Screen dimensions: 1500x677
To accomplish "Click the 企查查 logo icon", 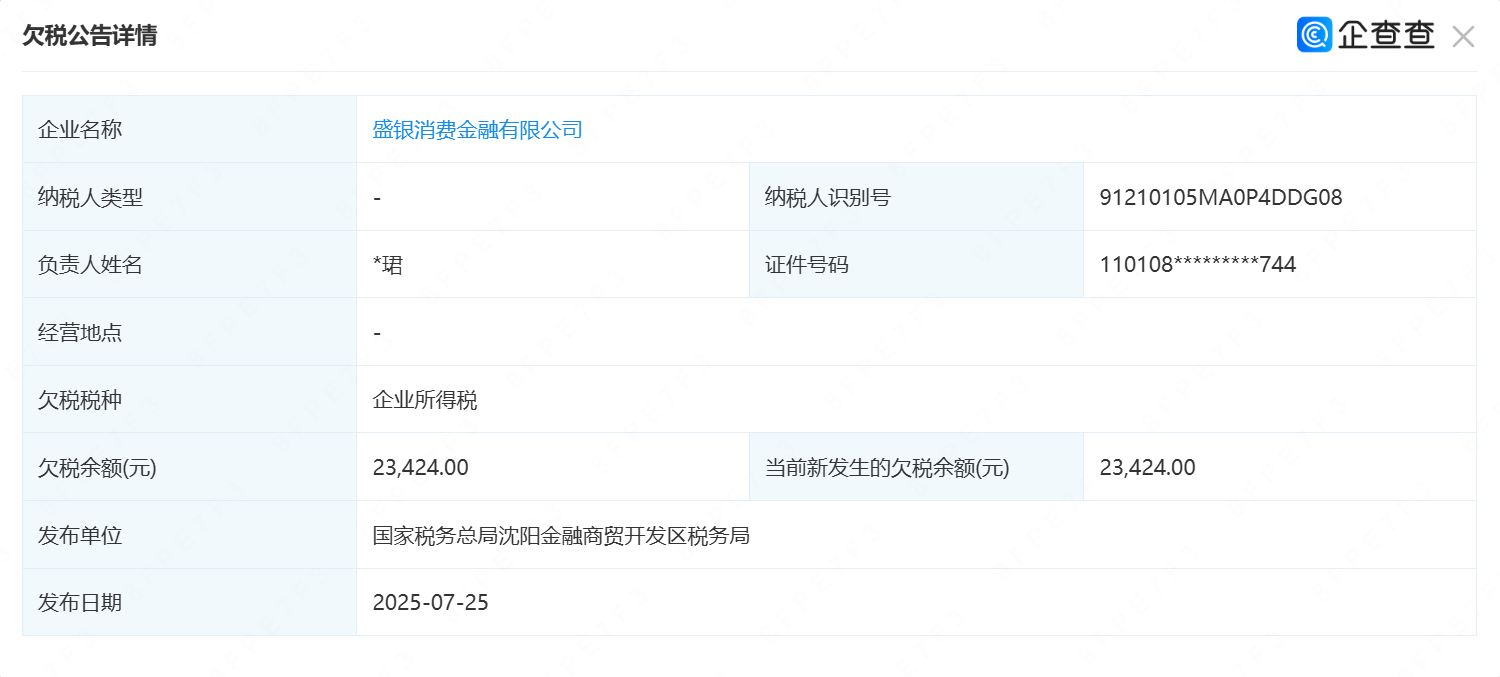I will (1314, 35).
